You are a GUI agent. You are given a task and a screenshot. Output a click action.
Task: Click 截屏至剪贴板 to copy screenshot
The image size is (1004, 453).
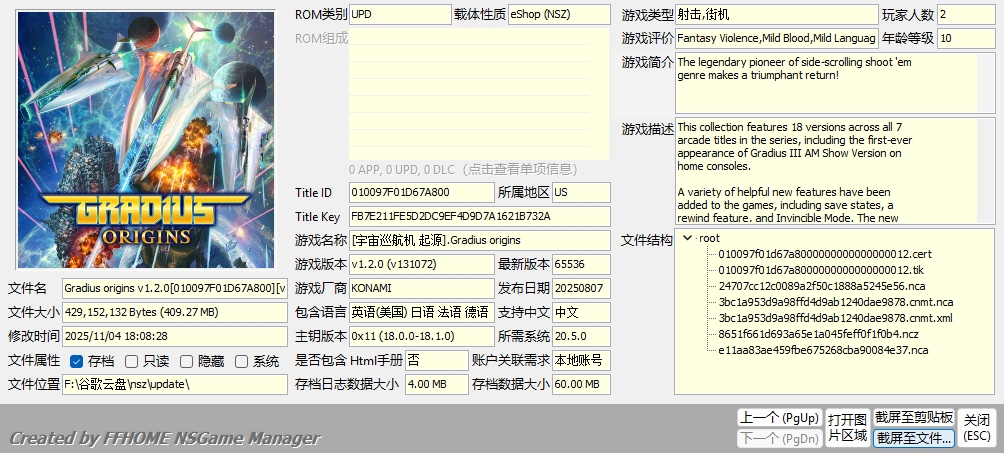point(914,418)
